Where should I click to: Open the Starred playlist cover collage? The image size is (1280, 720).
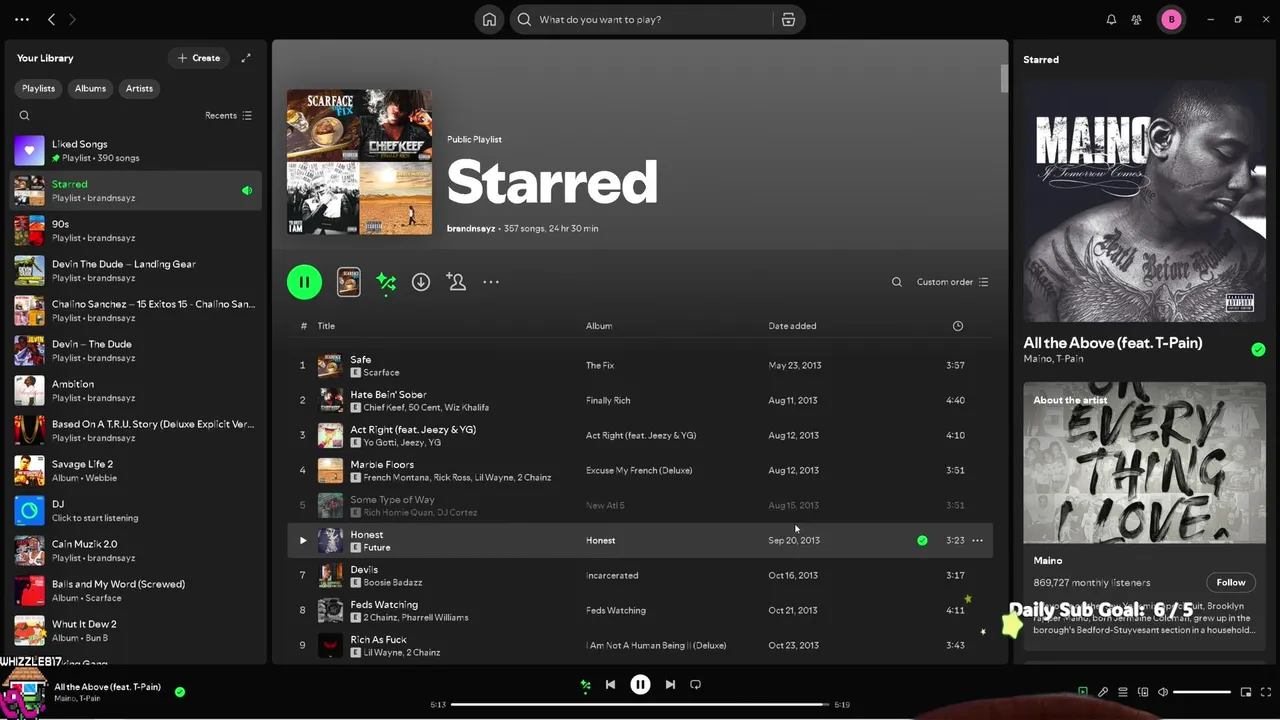359,162
